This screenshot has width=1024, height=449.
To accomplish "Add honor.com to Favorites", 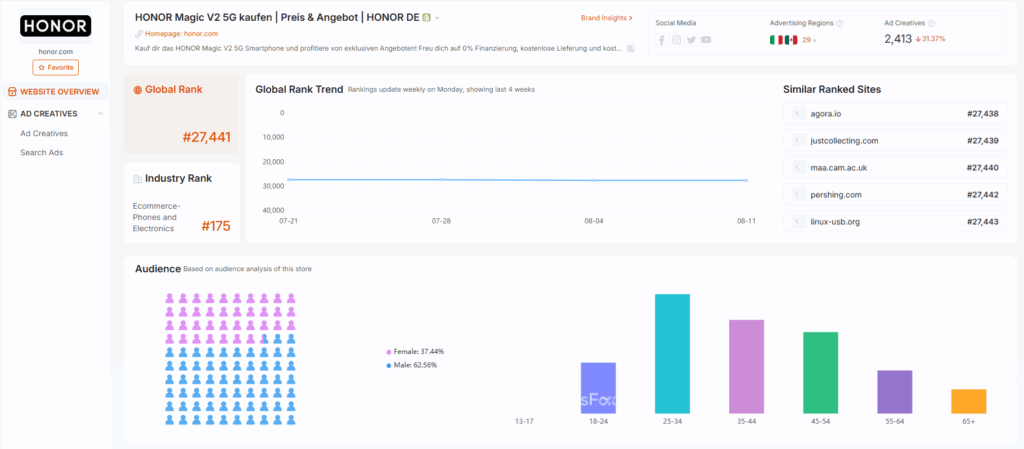I will tap(56, 67).
